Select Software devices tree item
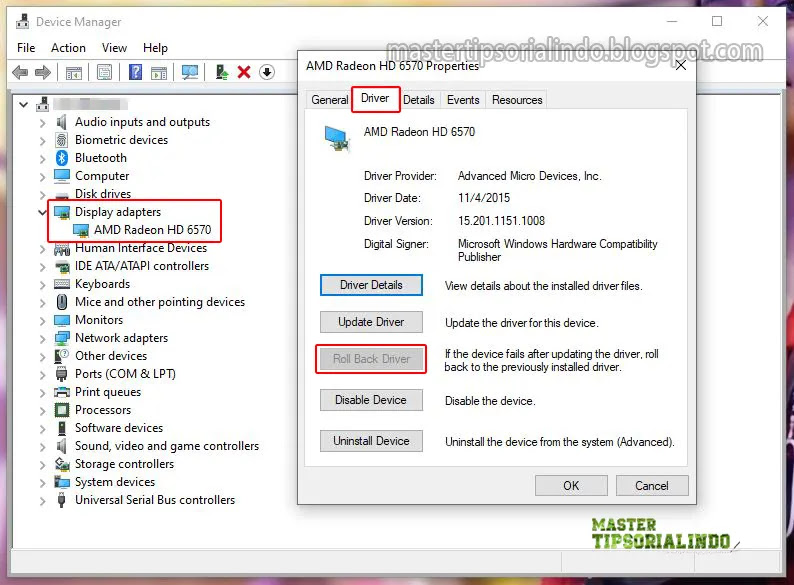This screenshot has height=585, width=794. coord(119,428)
